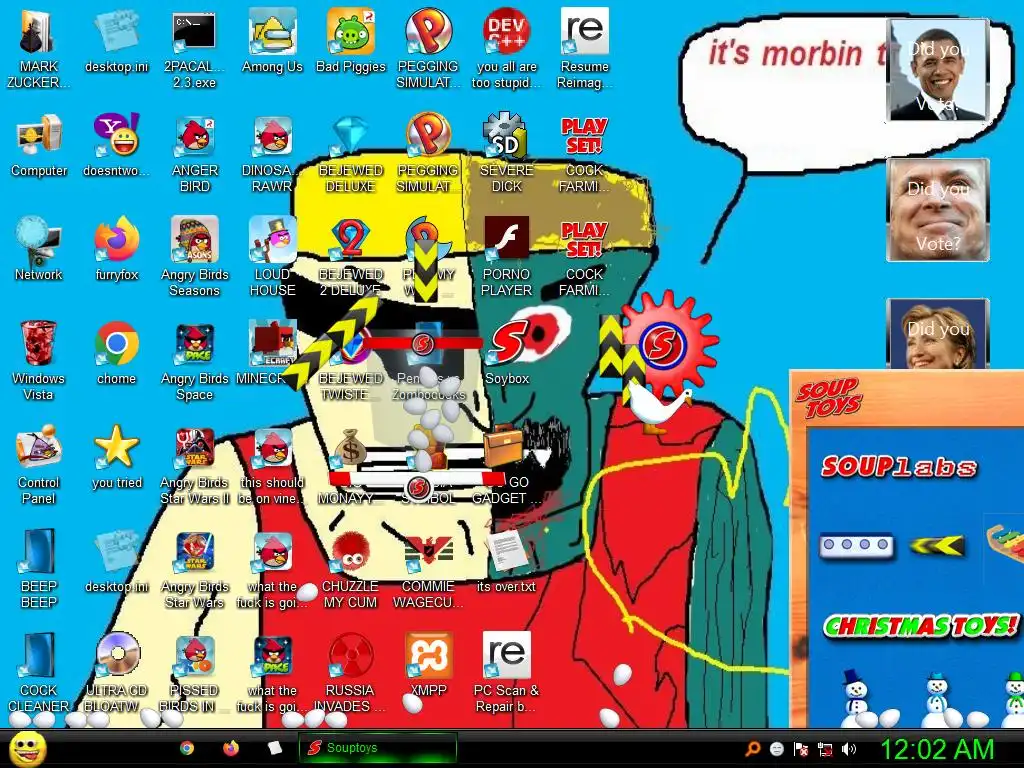The image size is (1024, 768).
Task: Select the MARK ZUCKER... desktop icon
Action: tap(38, 48)
